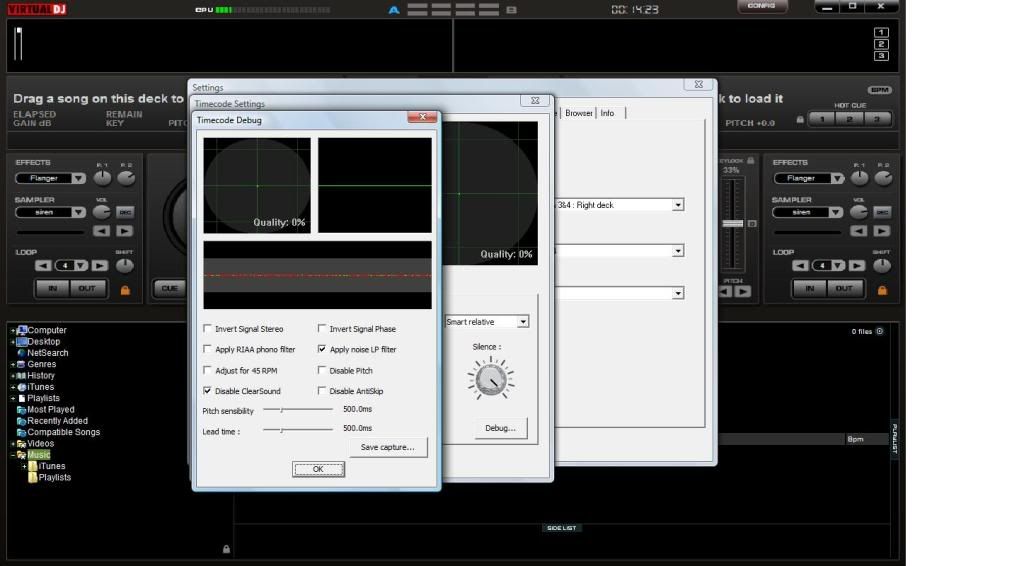Check Invert Signal Stereo checkbox
The image size is (1024, 566).
[x=208, y=328]
